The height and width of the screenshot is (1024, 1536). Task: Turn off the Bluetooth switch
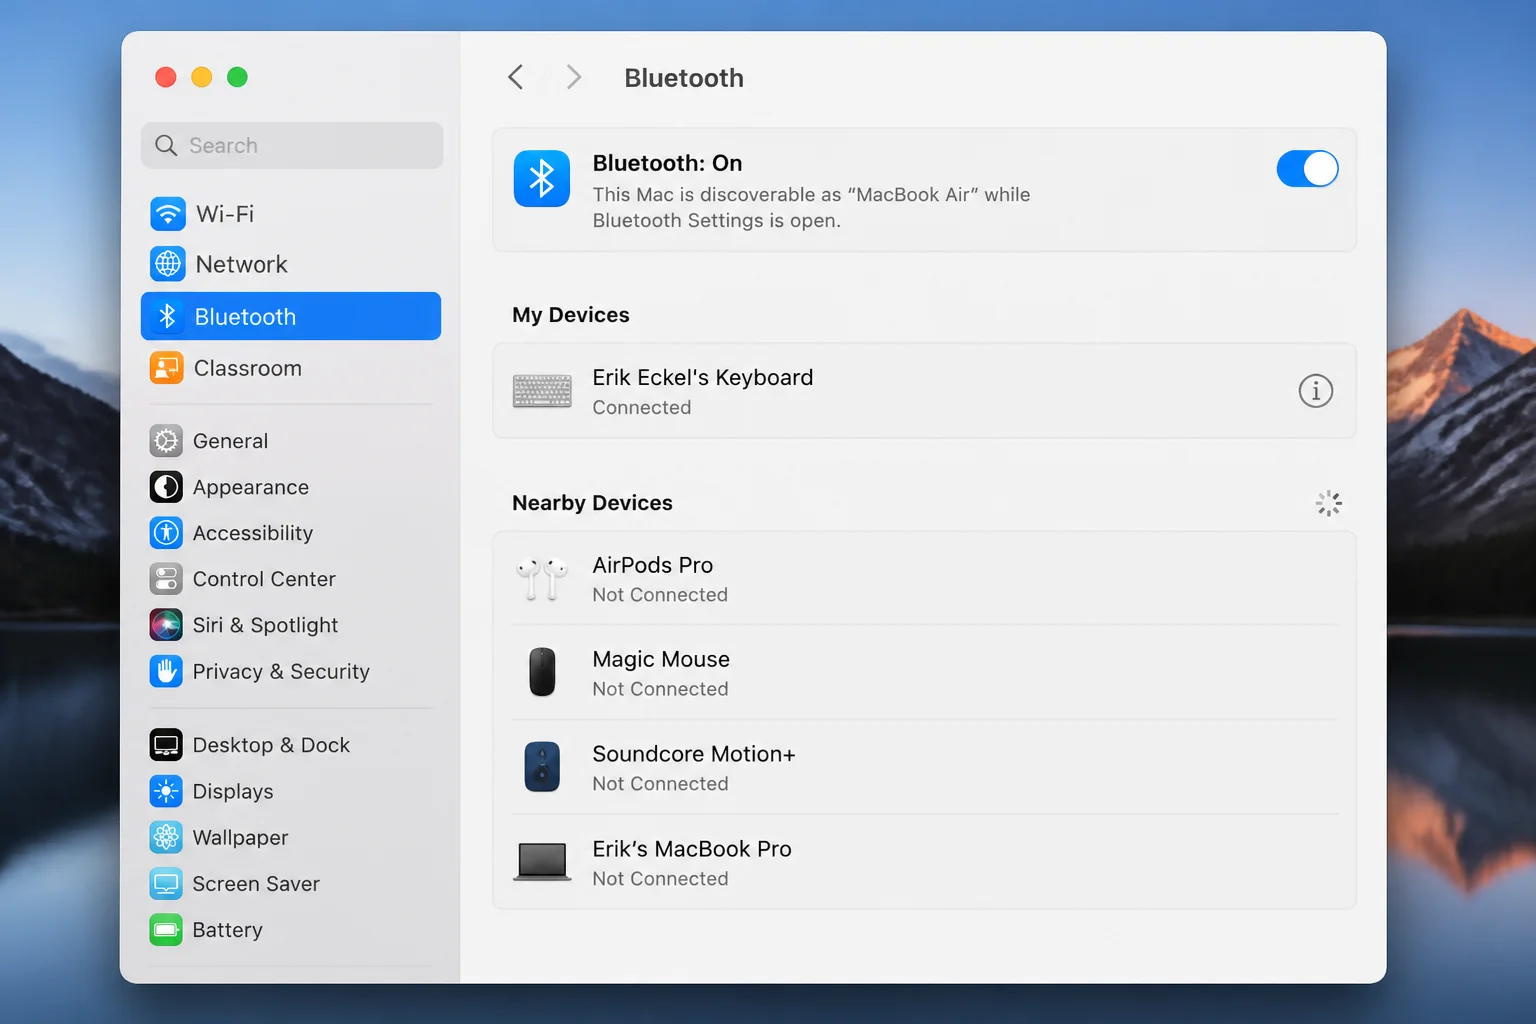pyautogui.click(x=1307, y=169)
